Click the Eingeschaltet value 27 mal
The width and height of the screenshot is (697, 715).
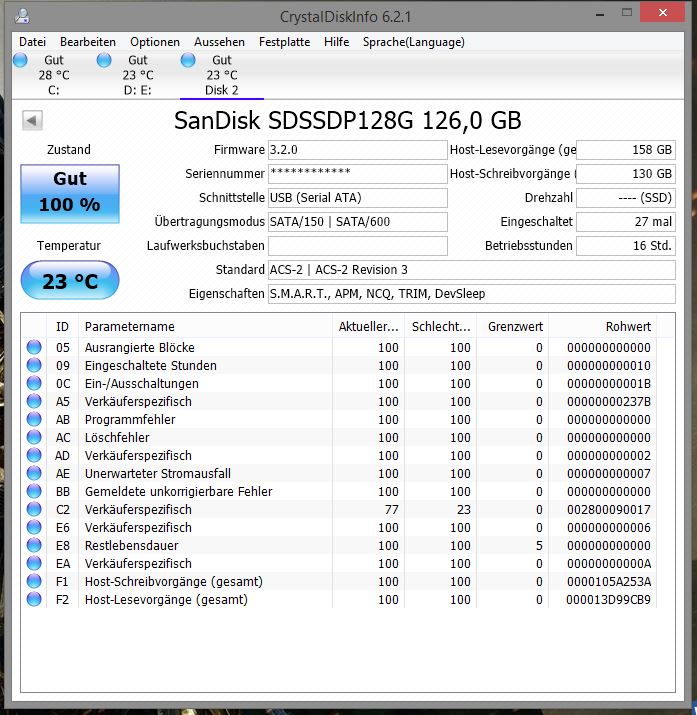pyautogui.click(x=626, y=222)
